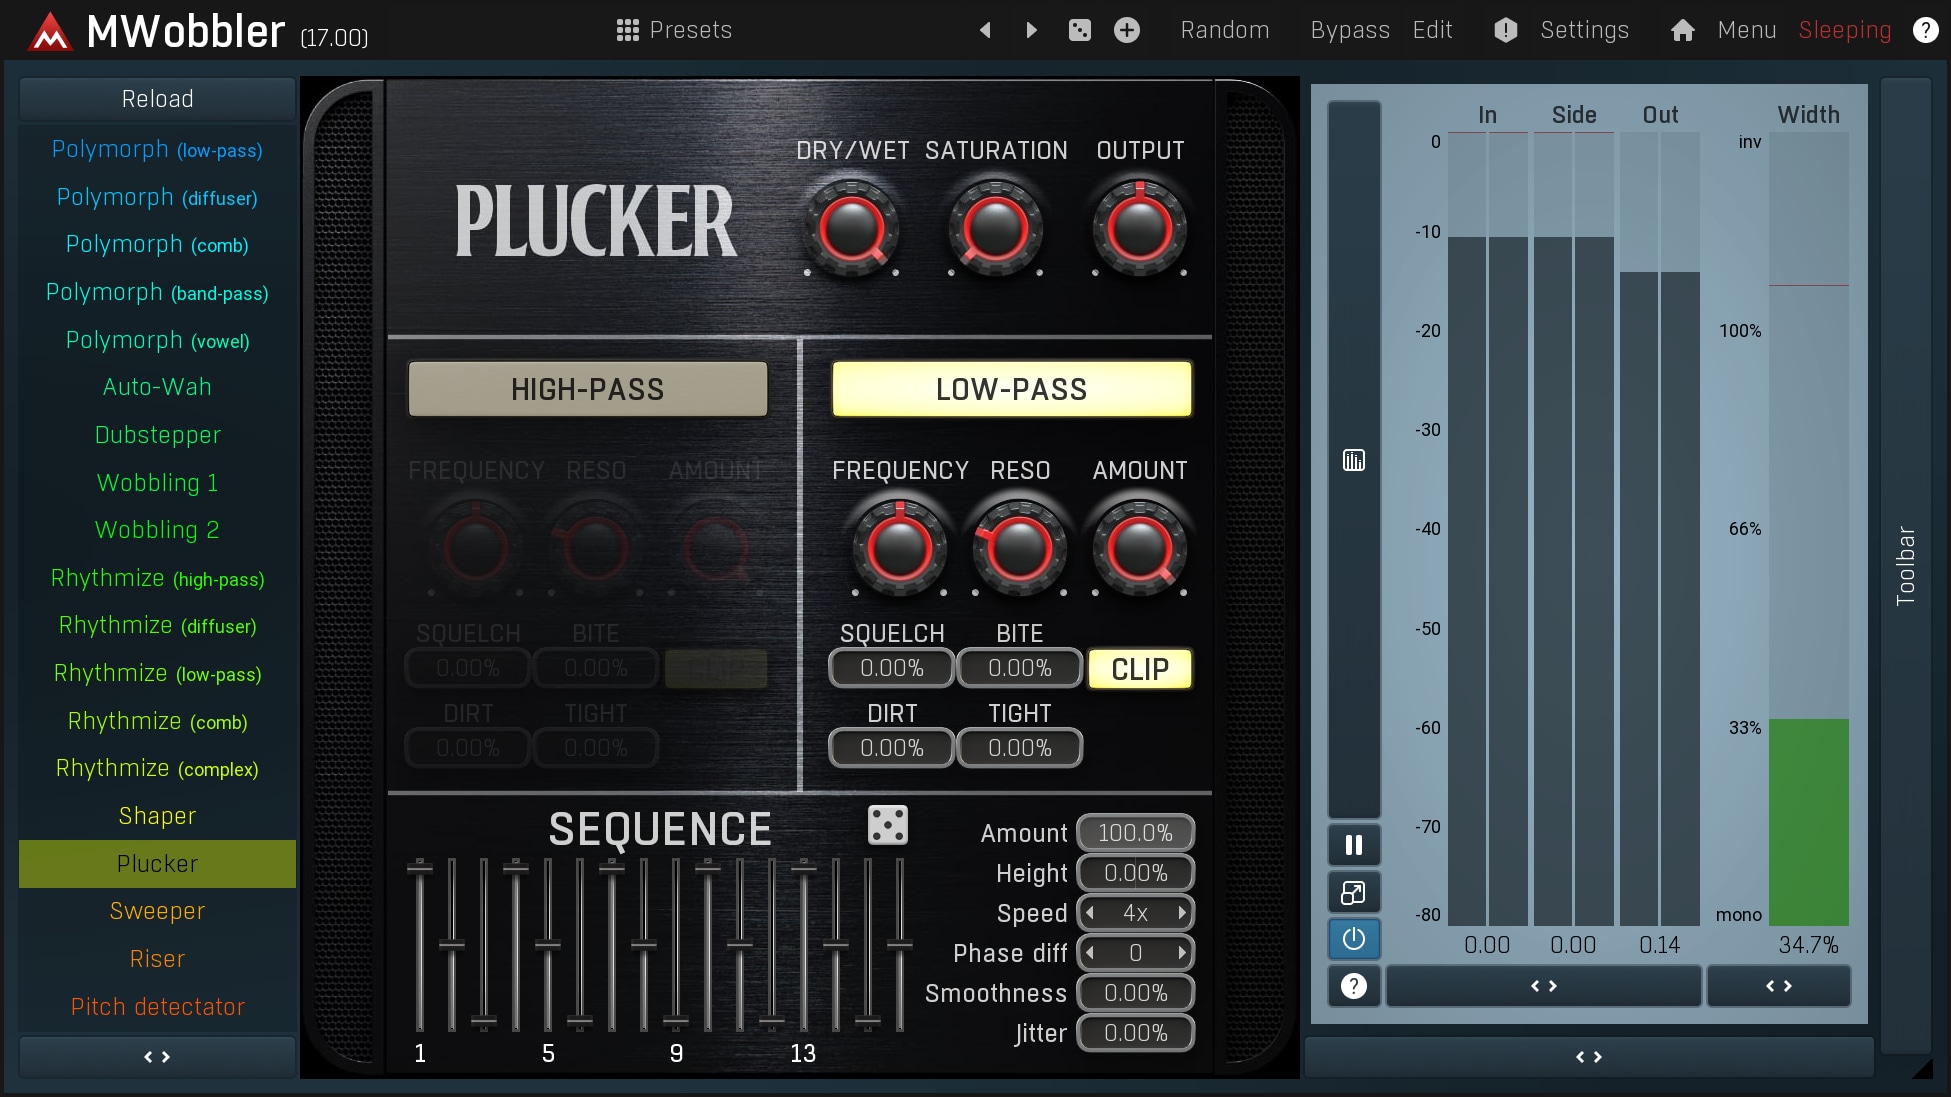Click the Presets grid icon
The width and height of the screenshot is (1951, 1097).
pyautogui.click(x=627, y=30)
